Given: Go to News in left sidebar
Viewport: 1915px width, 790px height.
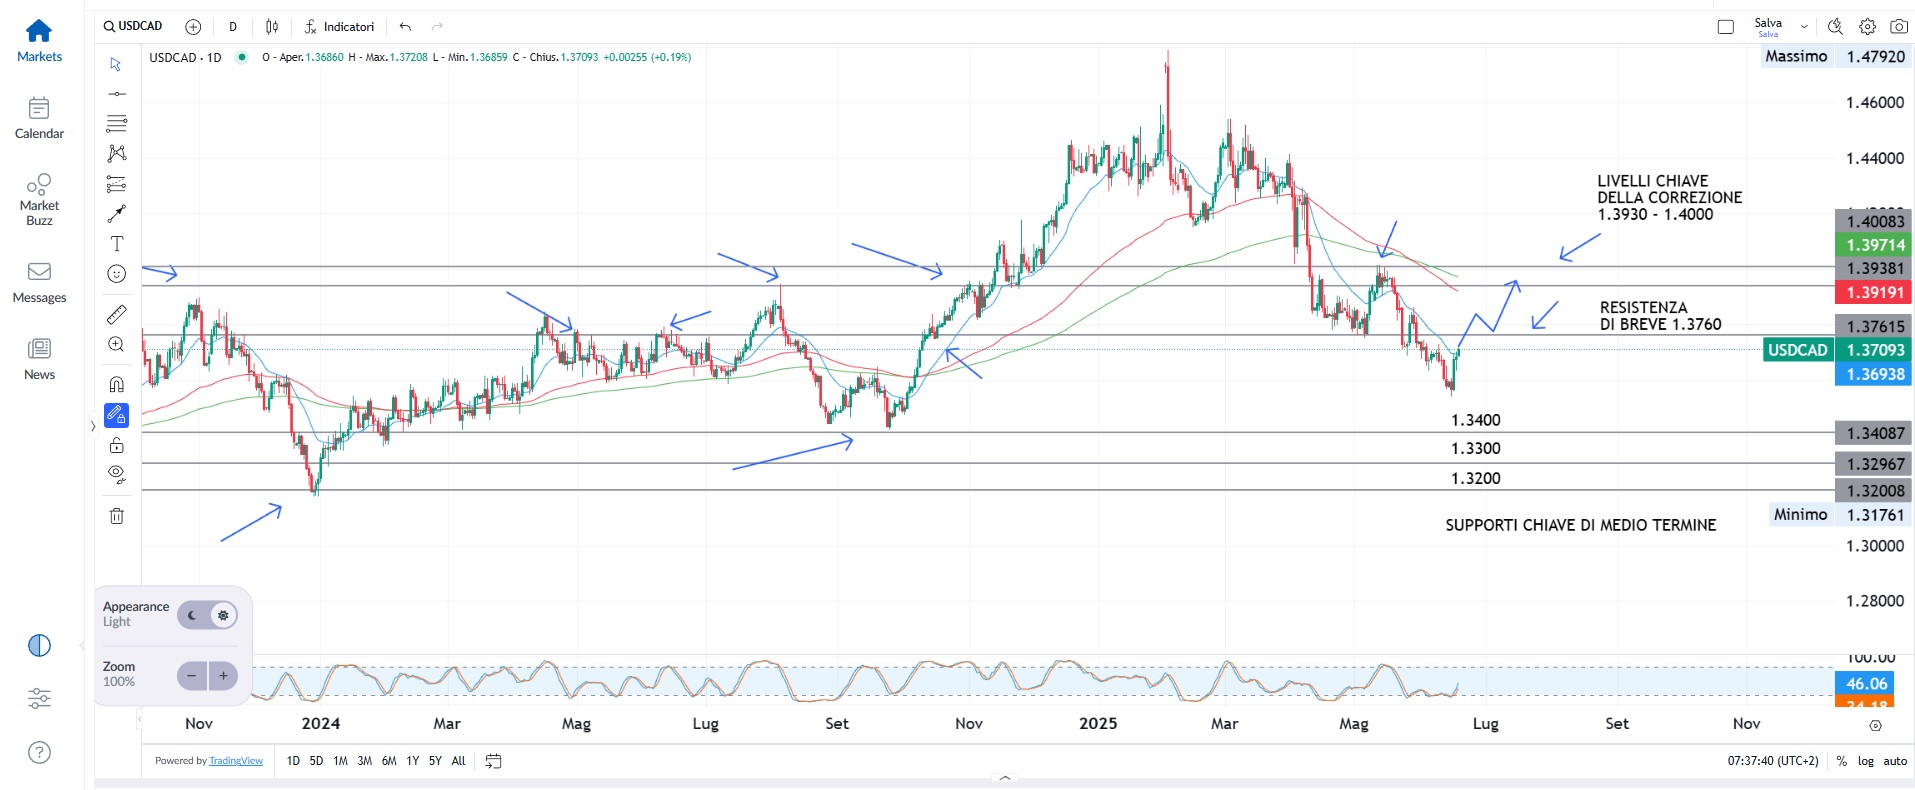Looking at the screenshot, I should (x=39, y=359).
